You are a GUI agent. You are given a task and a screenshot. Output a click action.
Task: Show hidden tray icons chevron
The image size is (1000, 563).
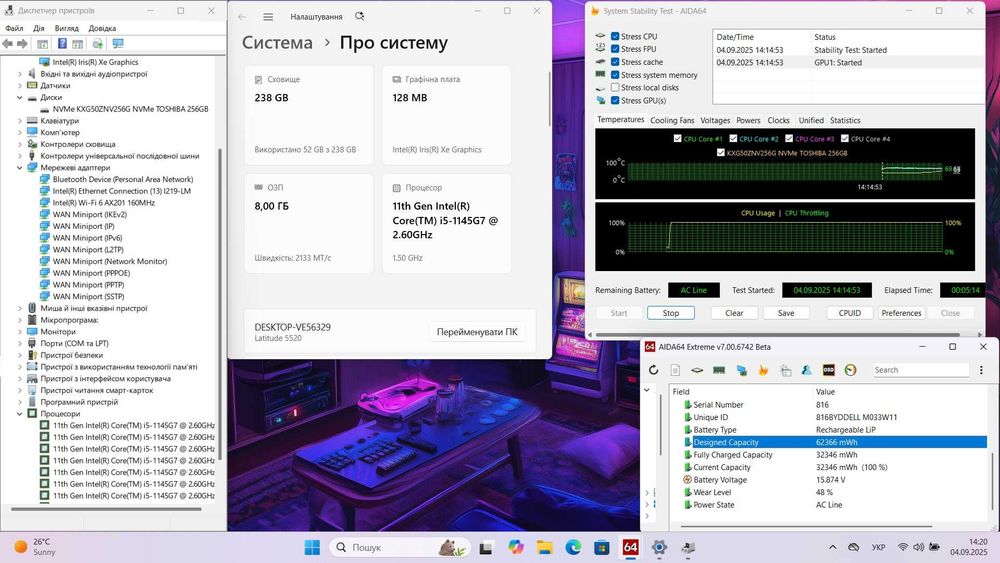(832, 547)
